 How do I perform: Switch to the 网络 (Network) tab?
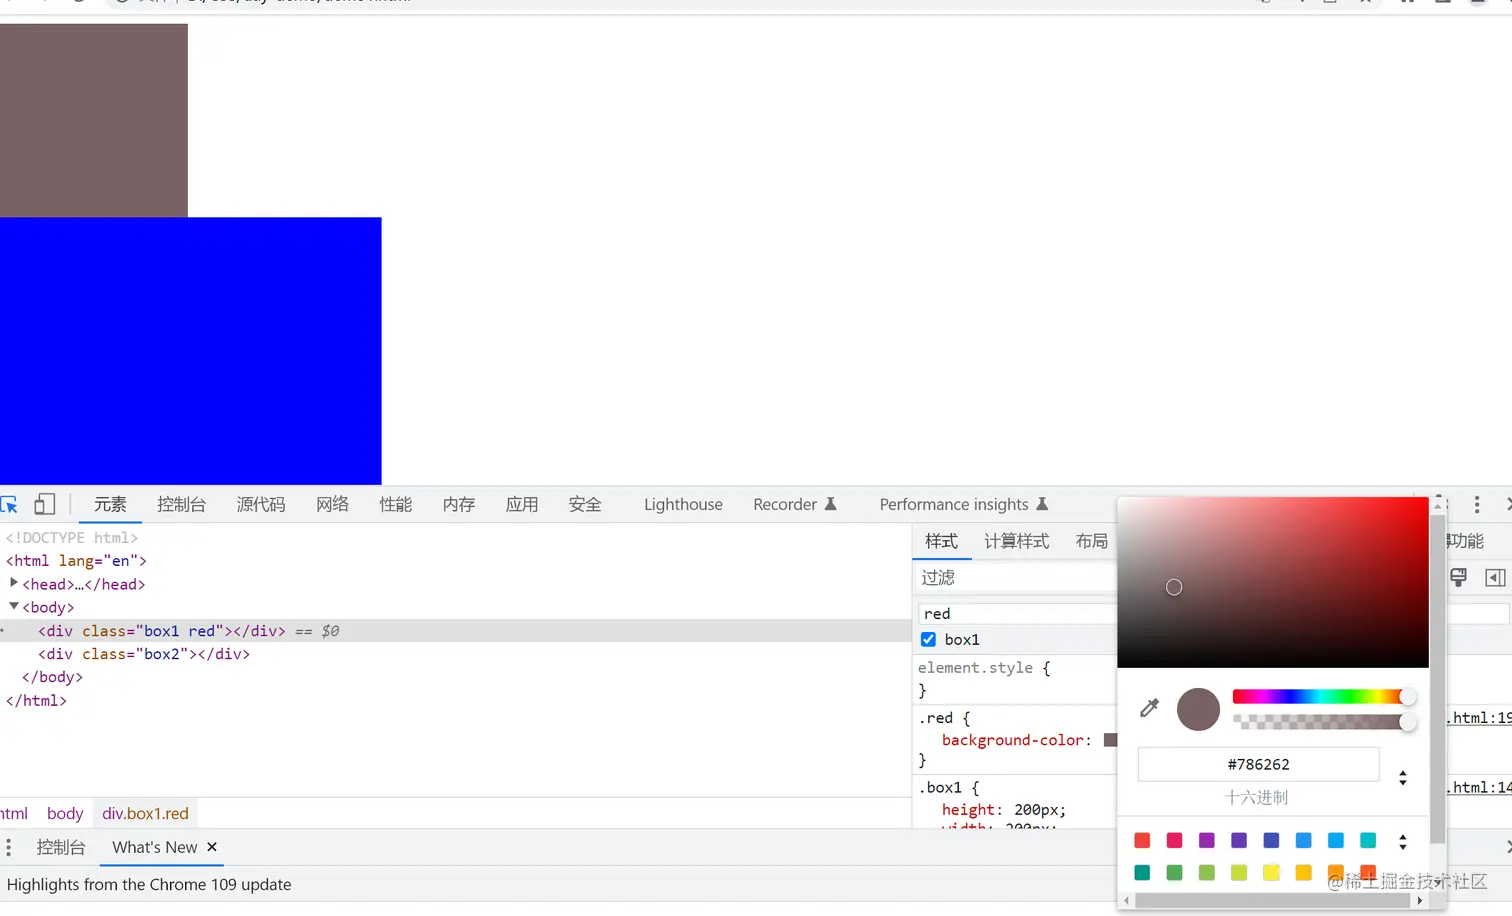click(332, 505)
